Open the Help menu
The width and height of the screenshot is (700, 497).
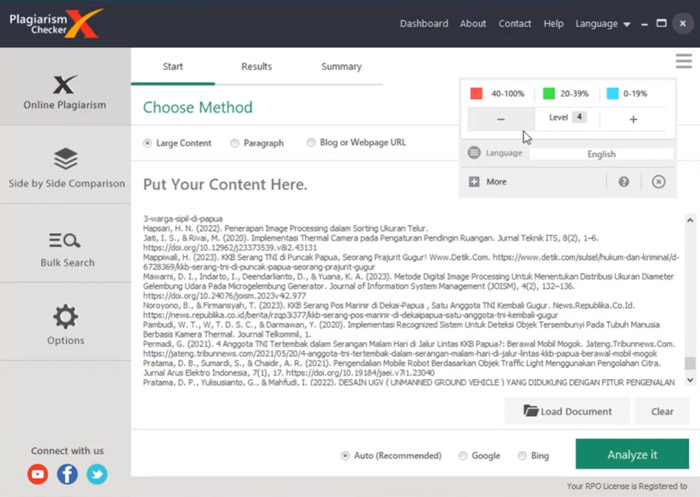pyautogui.click(x=553, y=24)
